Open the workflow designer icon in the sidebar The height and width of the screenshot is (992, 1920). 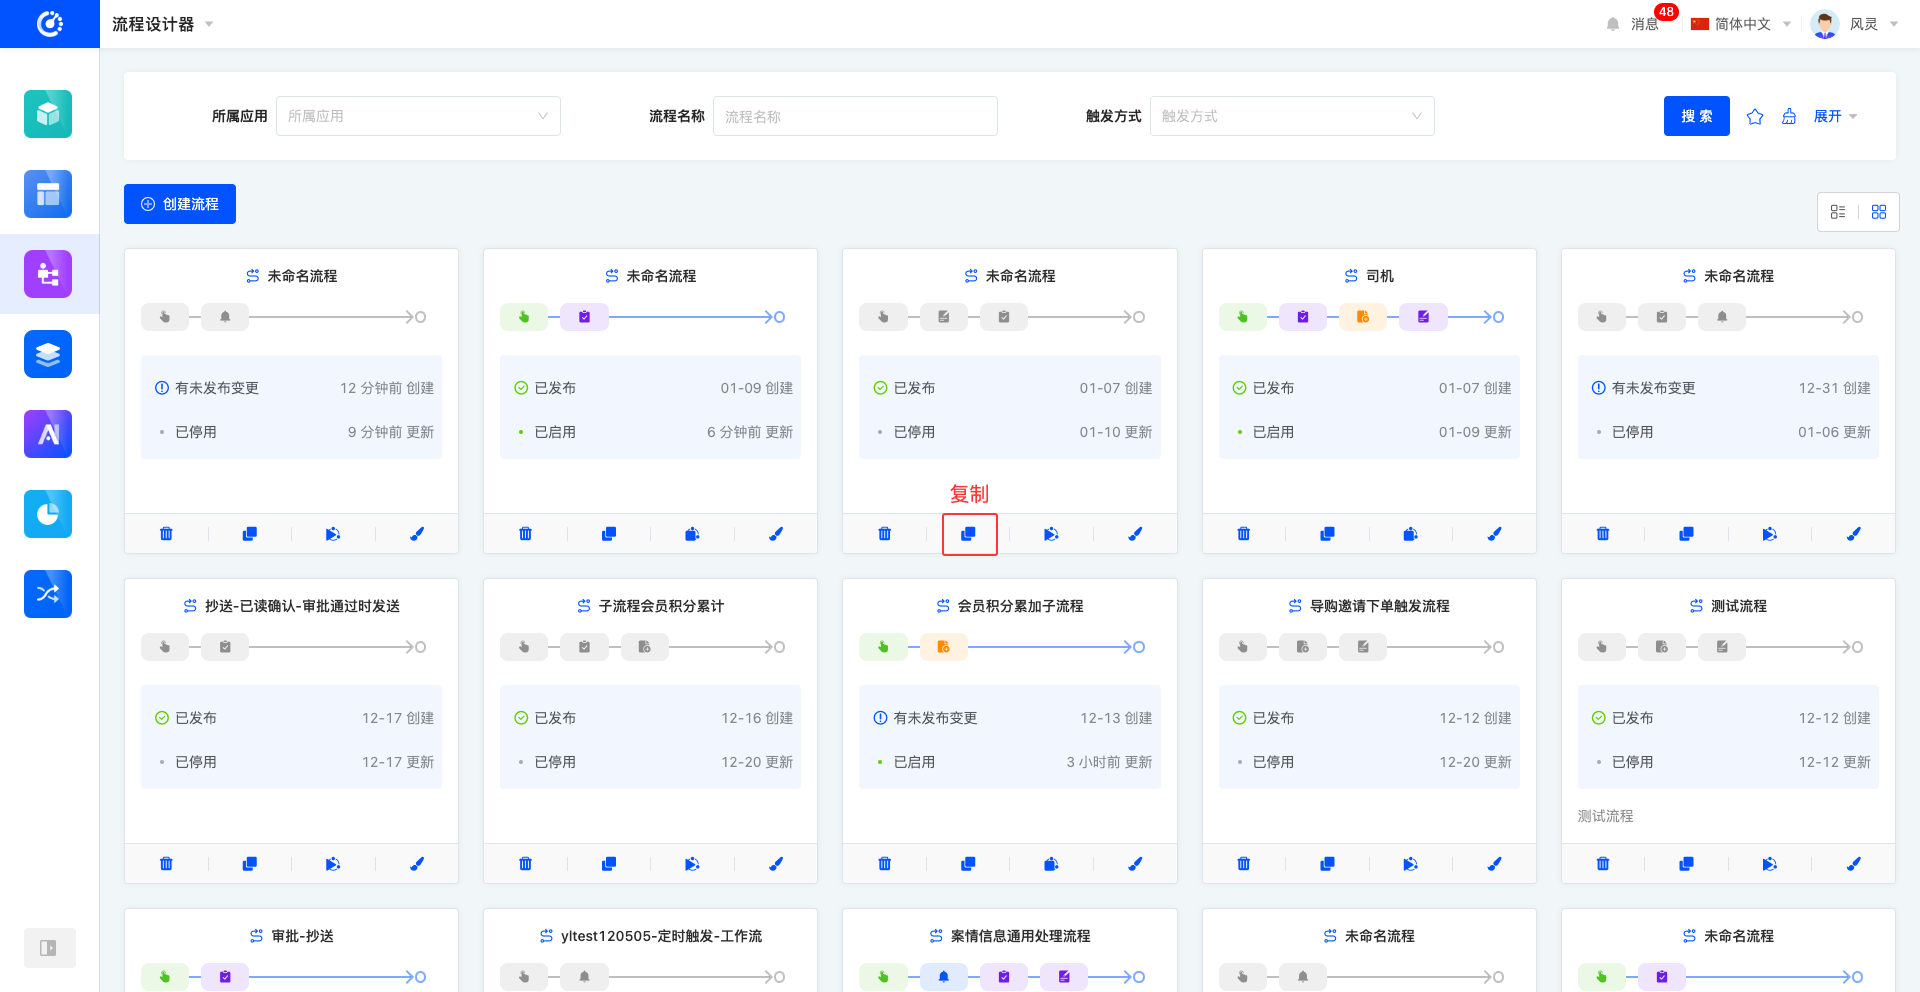[48, 274]
